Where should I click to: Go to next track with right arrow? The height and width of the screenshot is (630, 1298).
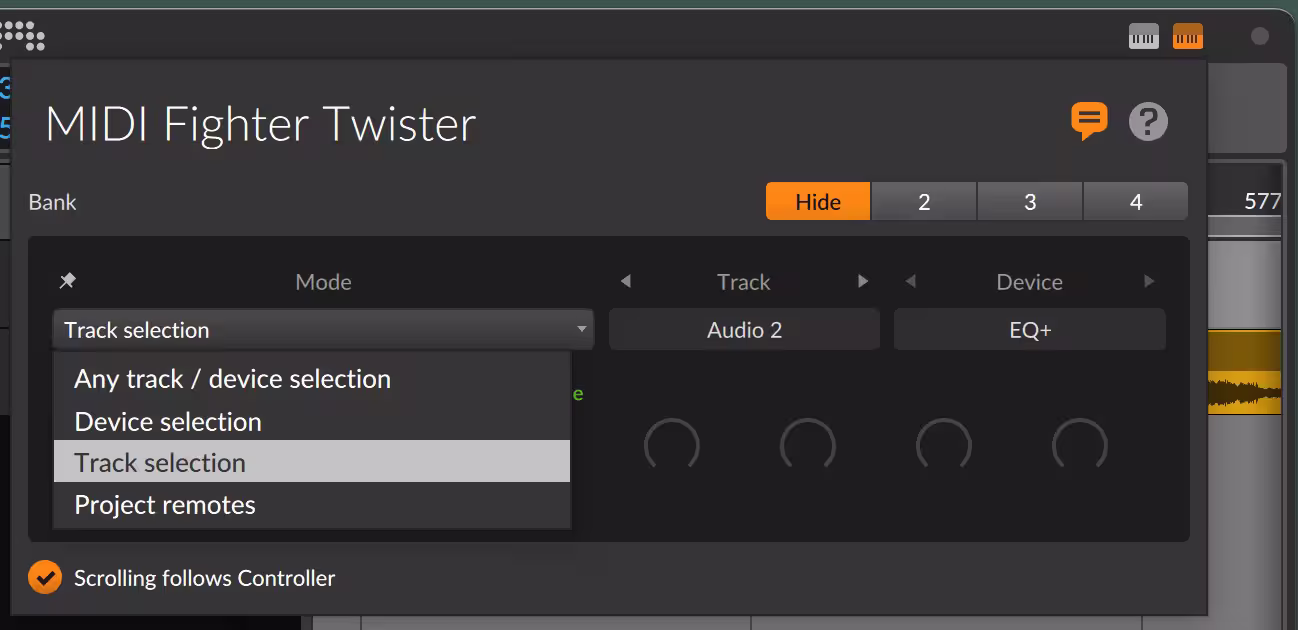coord(863,282)
